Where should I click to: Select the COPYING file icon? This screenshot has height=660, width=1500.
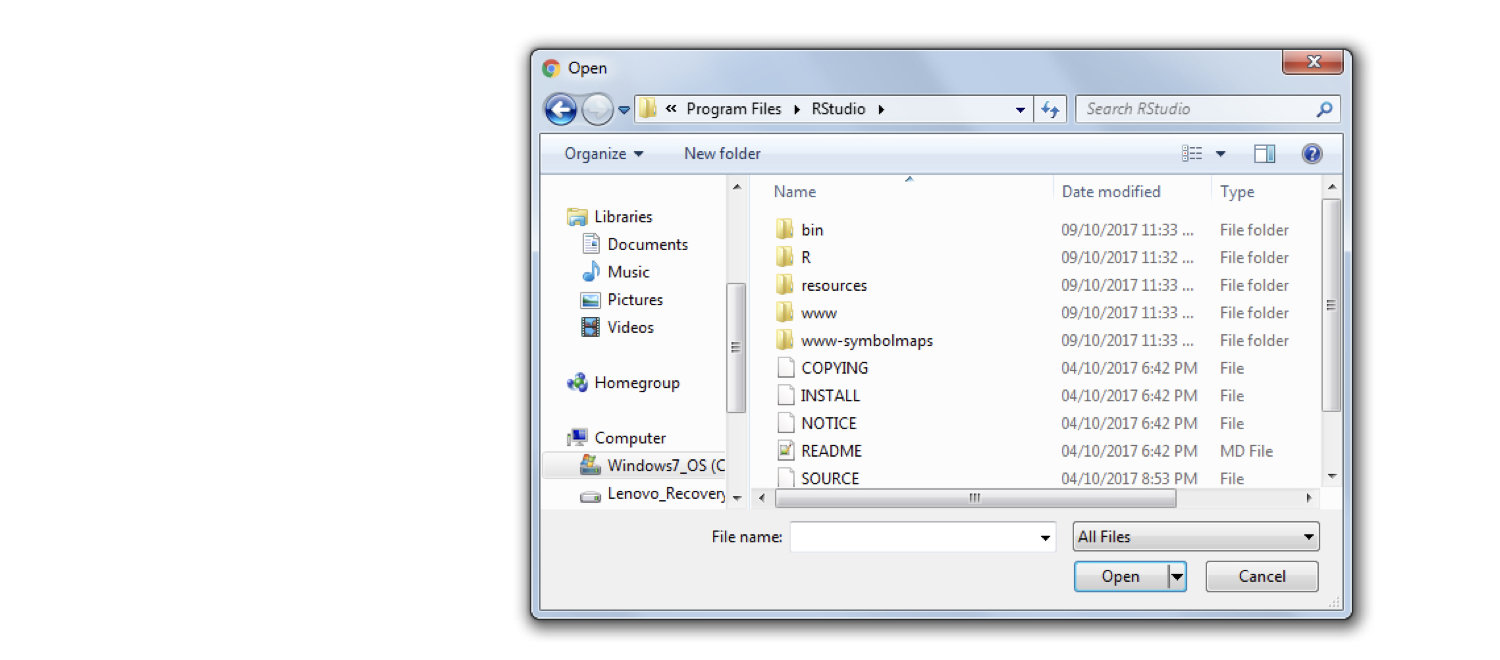[x=785, y=368]
